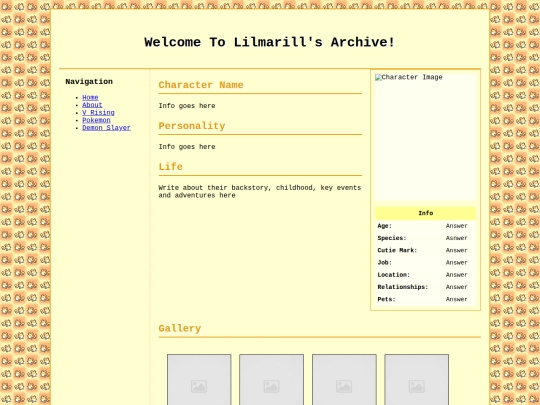Click the Age: label in info table
The width and height of the screenshot is (540, 405).
point(385,226)
